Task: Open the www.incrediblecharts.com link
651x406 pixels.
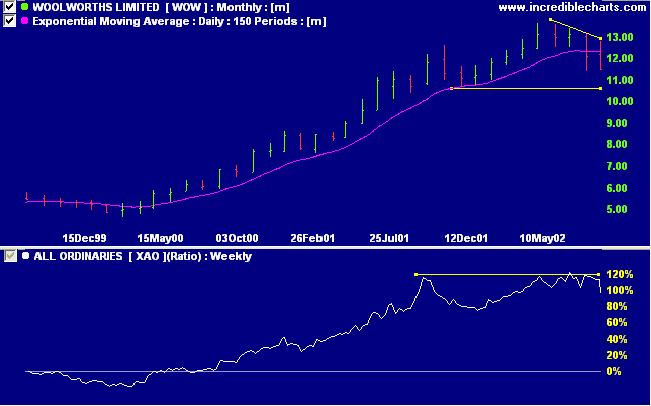Action: pyautogui.click(x=572, y=7)
